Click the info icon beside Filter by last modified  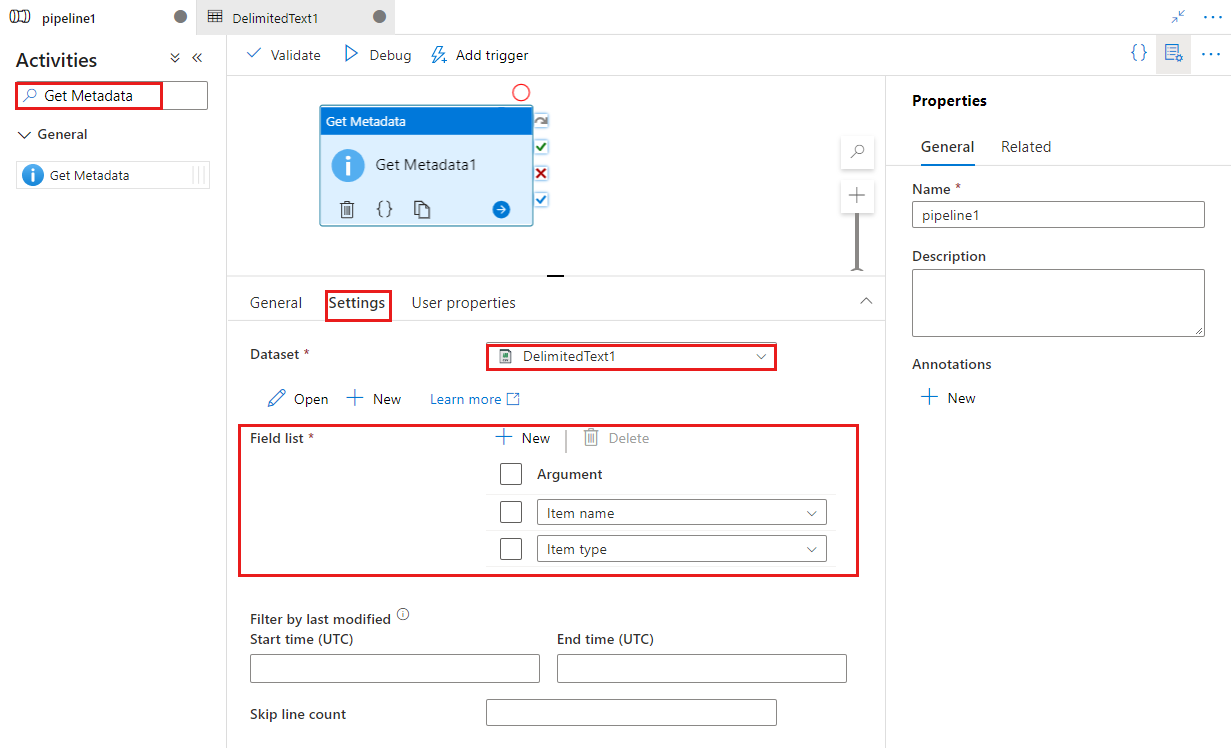pyautogui.click(x=403, y=613)
